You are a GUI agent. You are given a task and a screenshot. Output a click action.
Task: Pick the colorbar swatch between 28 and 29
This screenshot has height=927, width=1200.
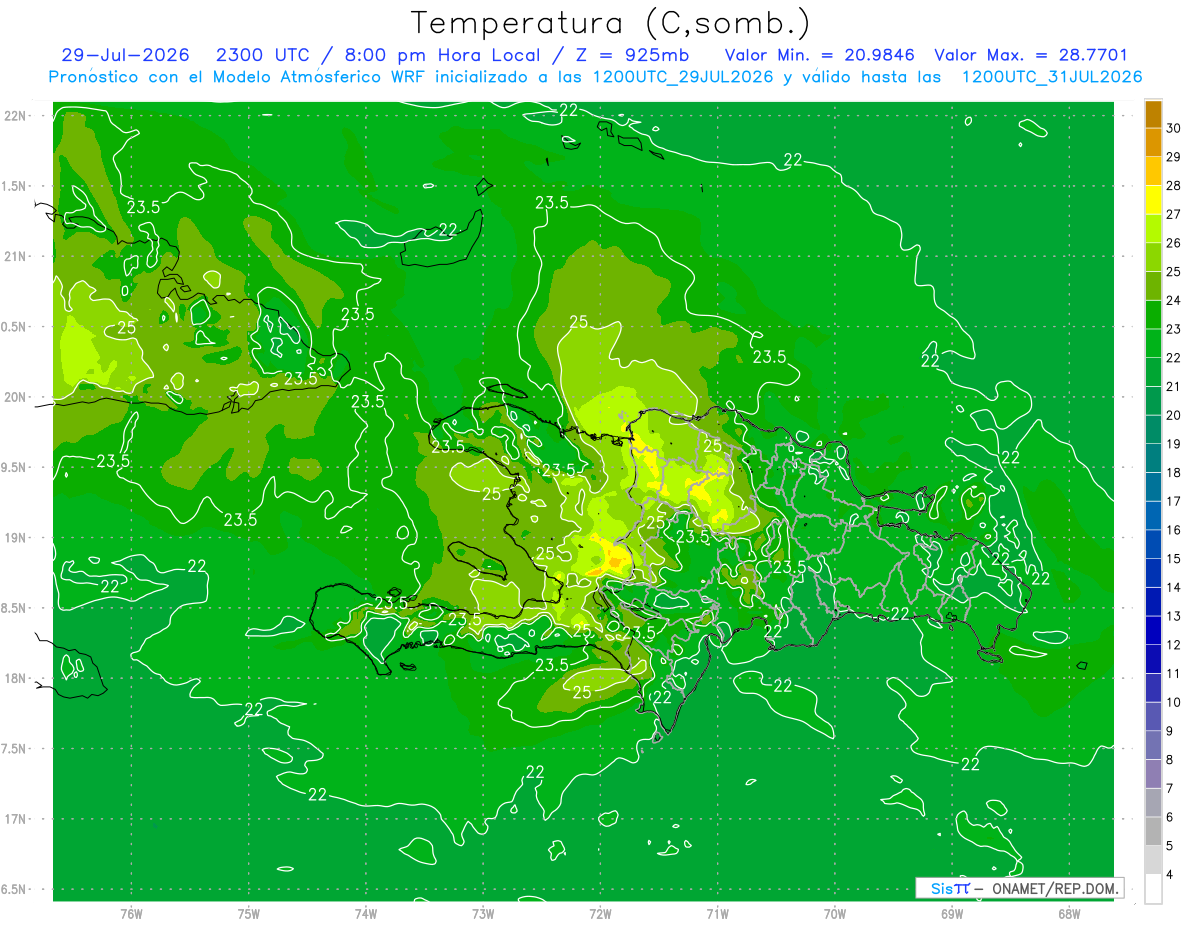[x=1153, y=171]
